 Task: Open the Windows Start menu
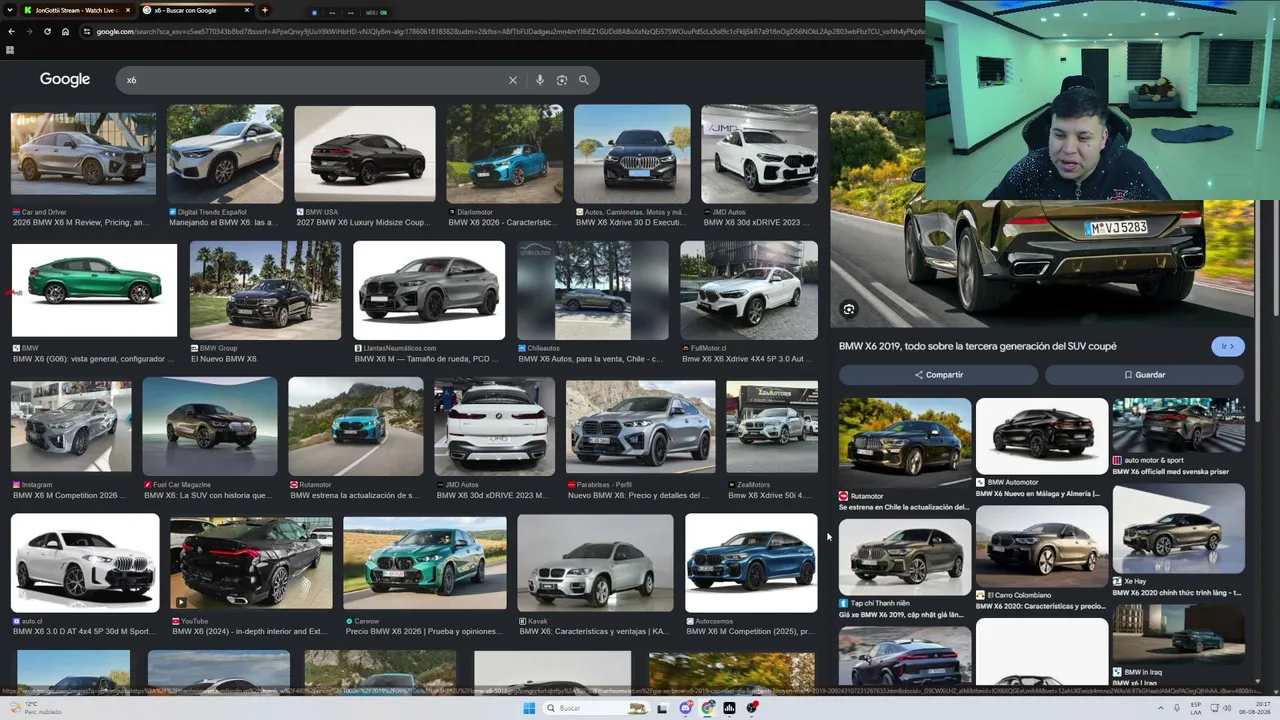click(x=529, y=708)
